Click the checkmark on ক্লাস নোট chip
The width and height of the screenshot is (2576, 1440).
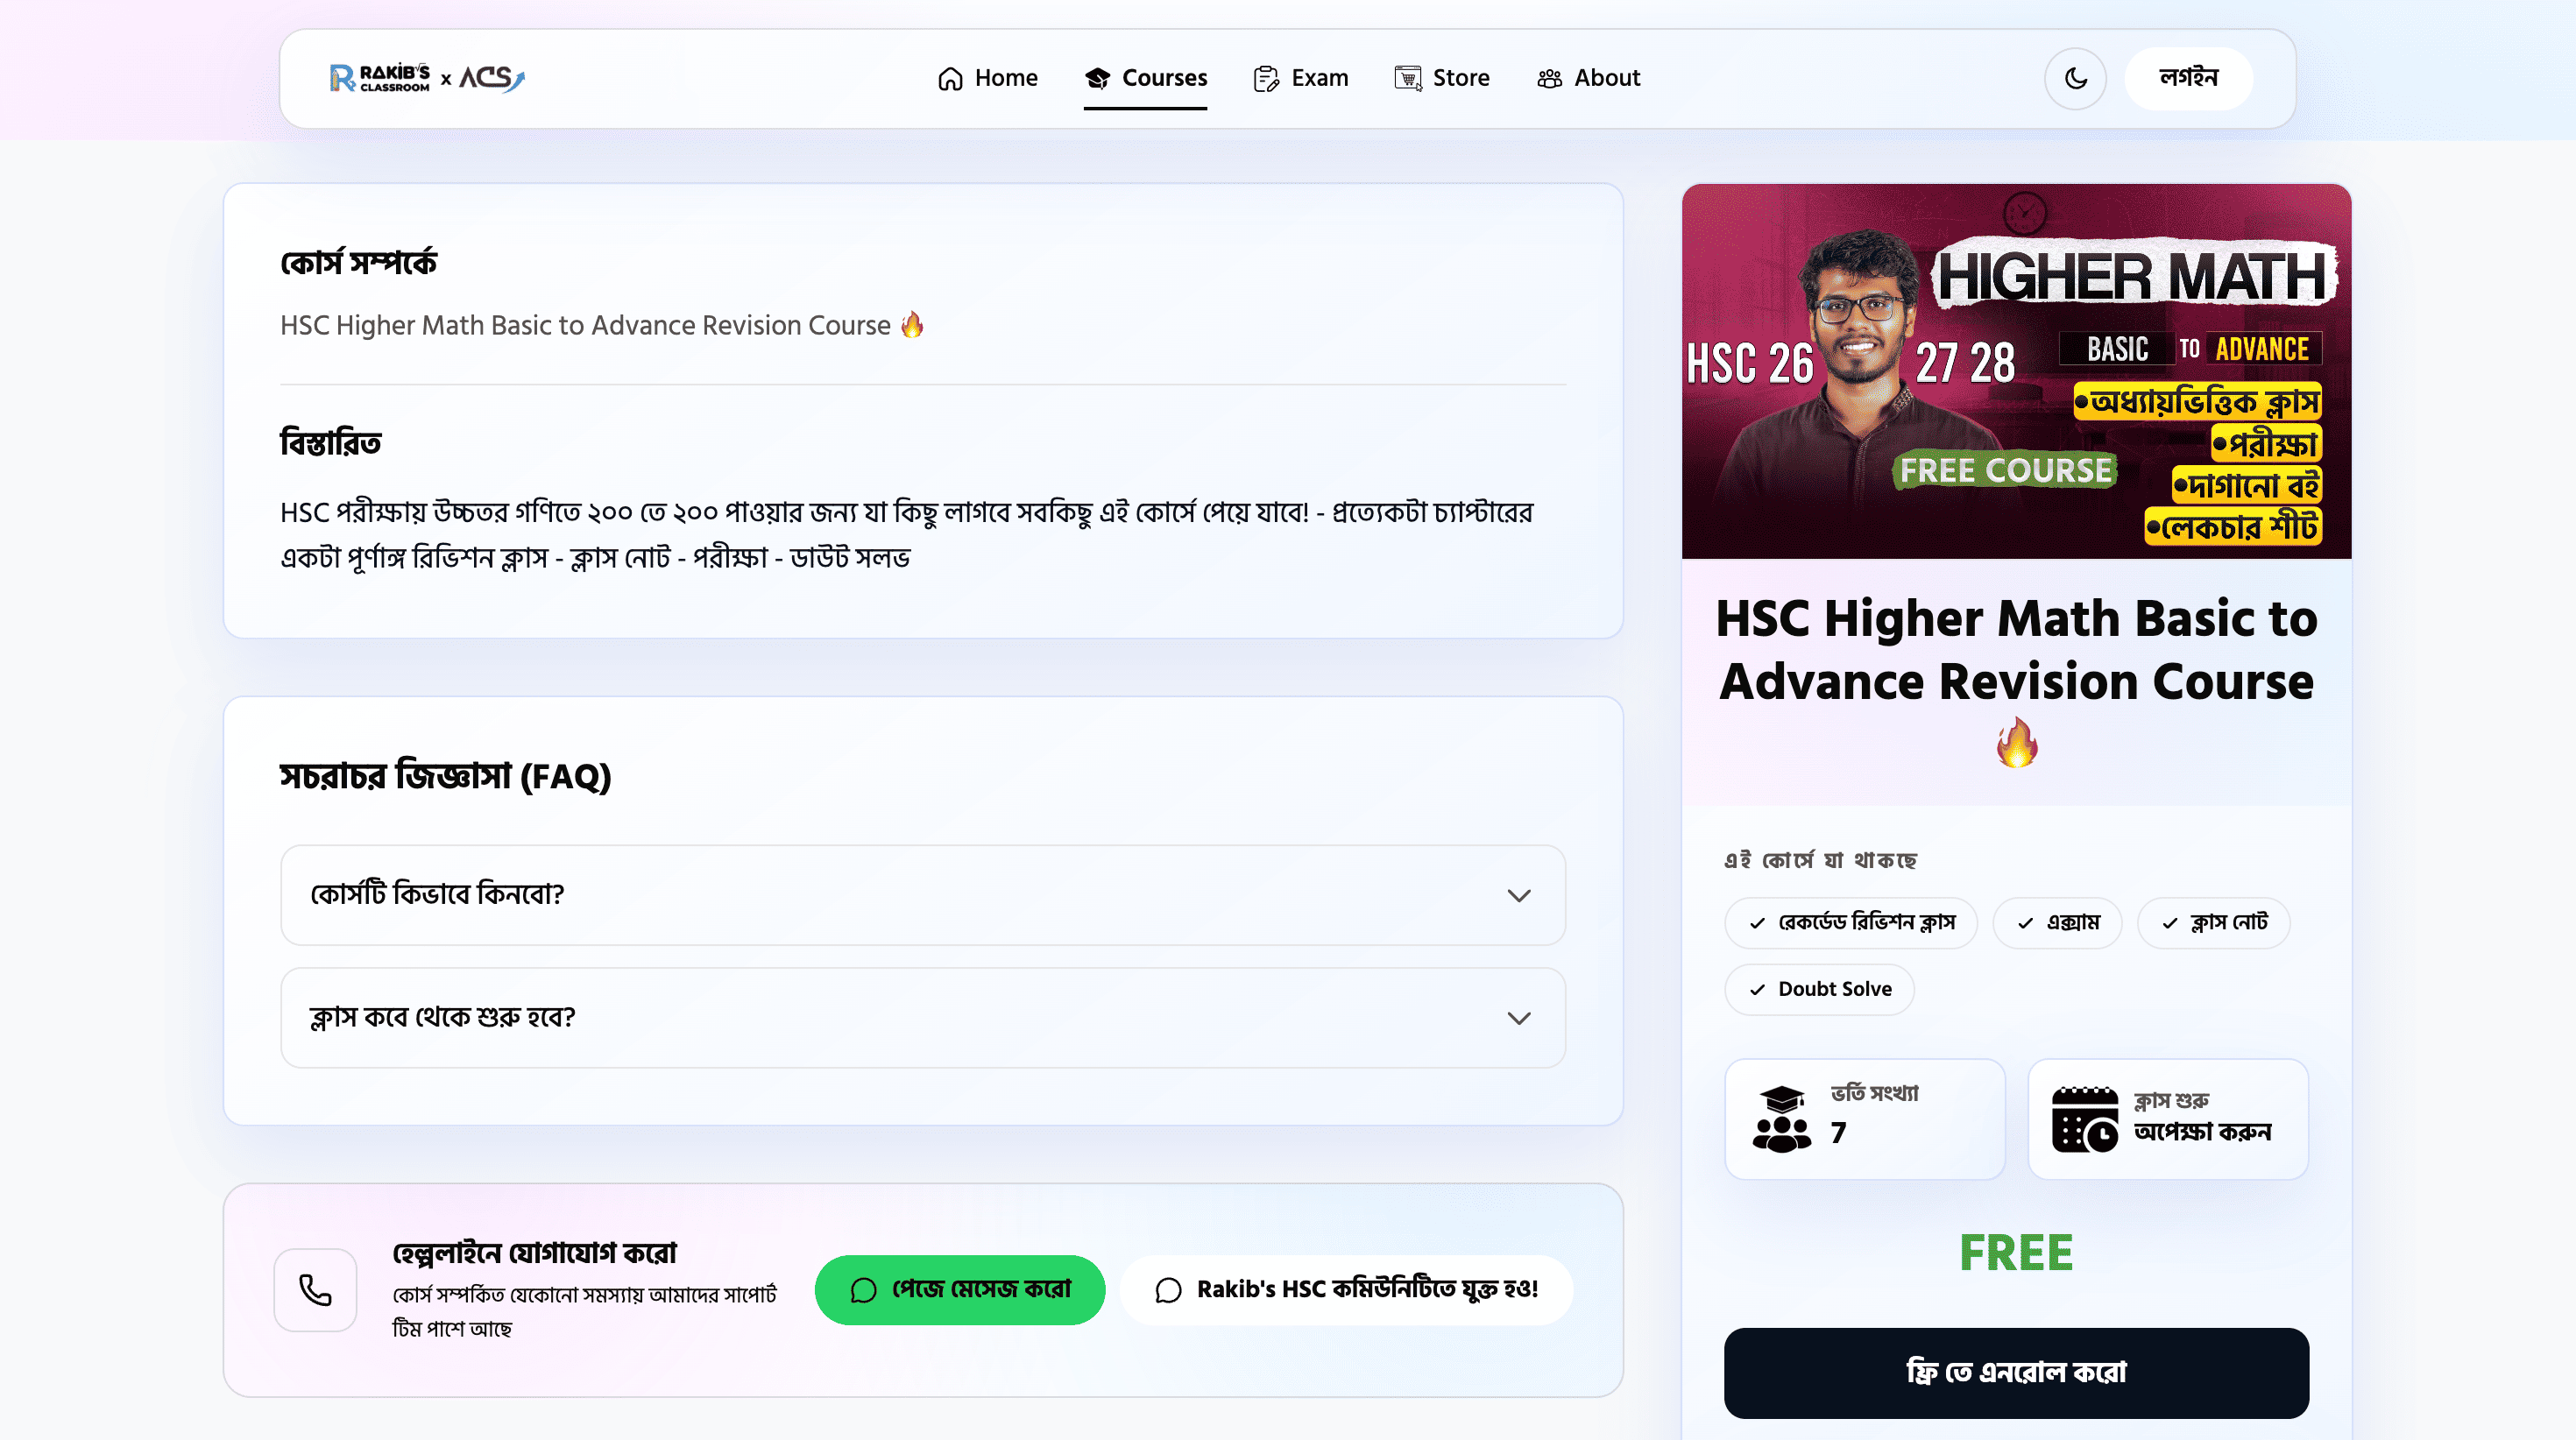click(x=2169, y=923)
